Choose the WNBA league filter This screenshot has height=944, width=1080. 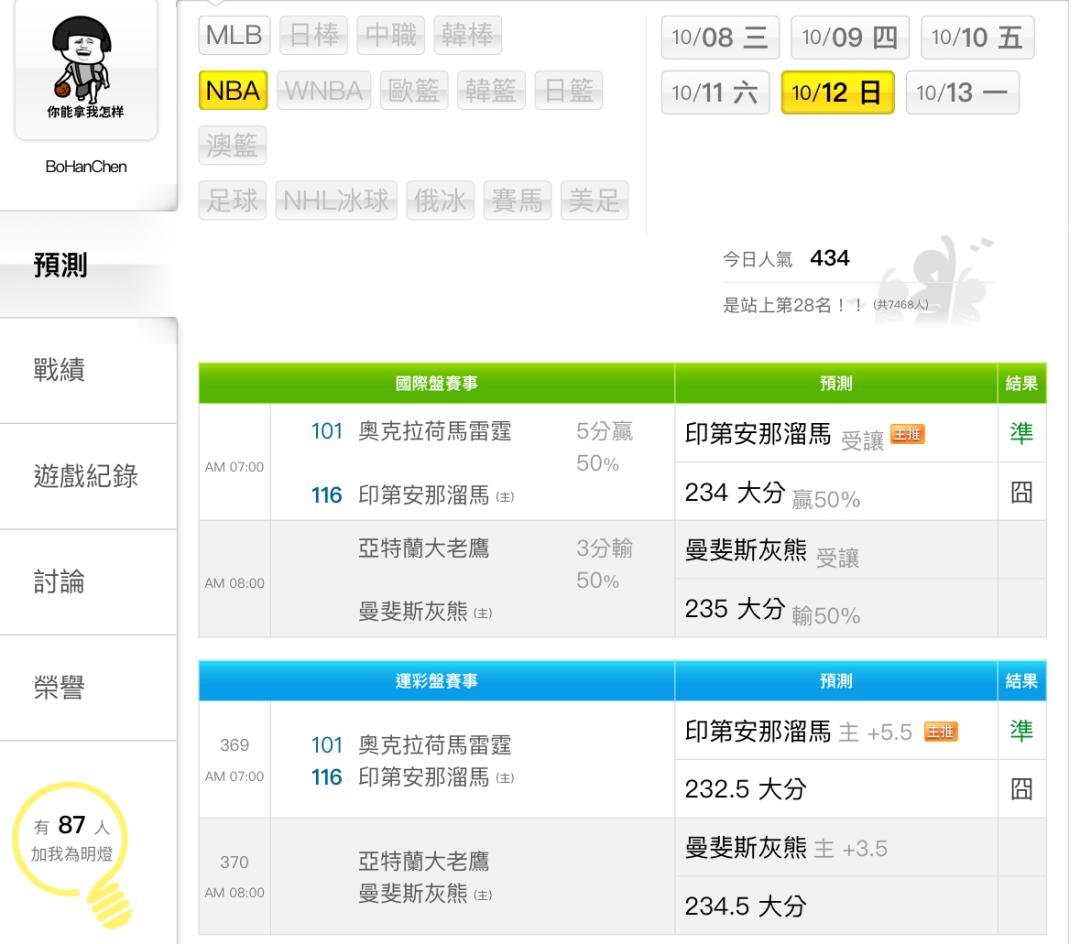point(327,92)
